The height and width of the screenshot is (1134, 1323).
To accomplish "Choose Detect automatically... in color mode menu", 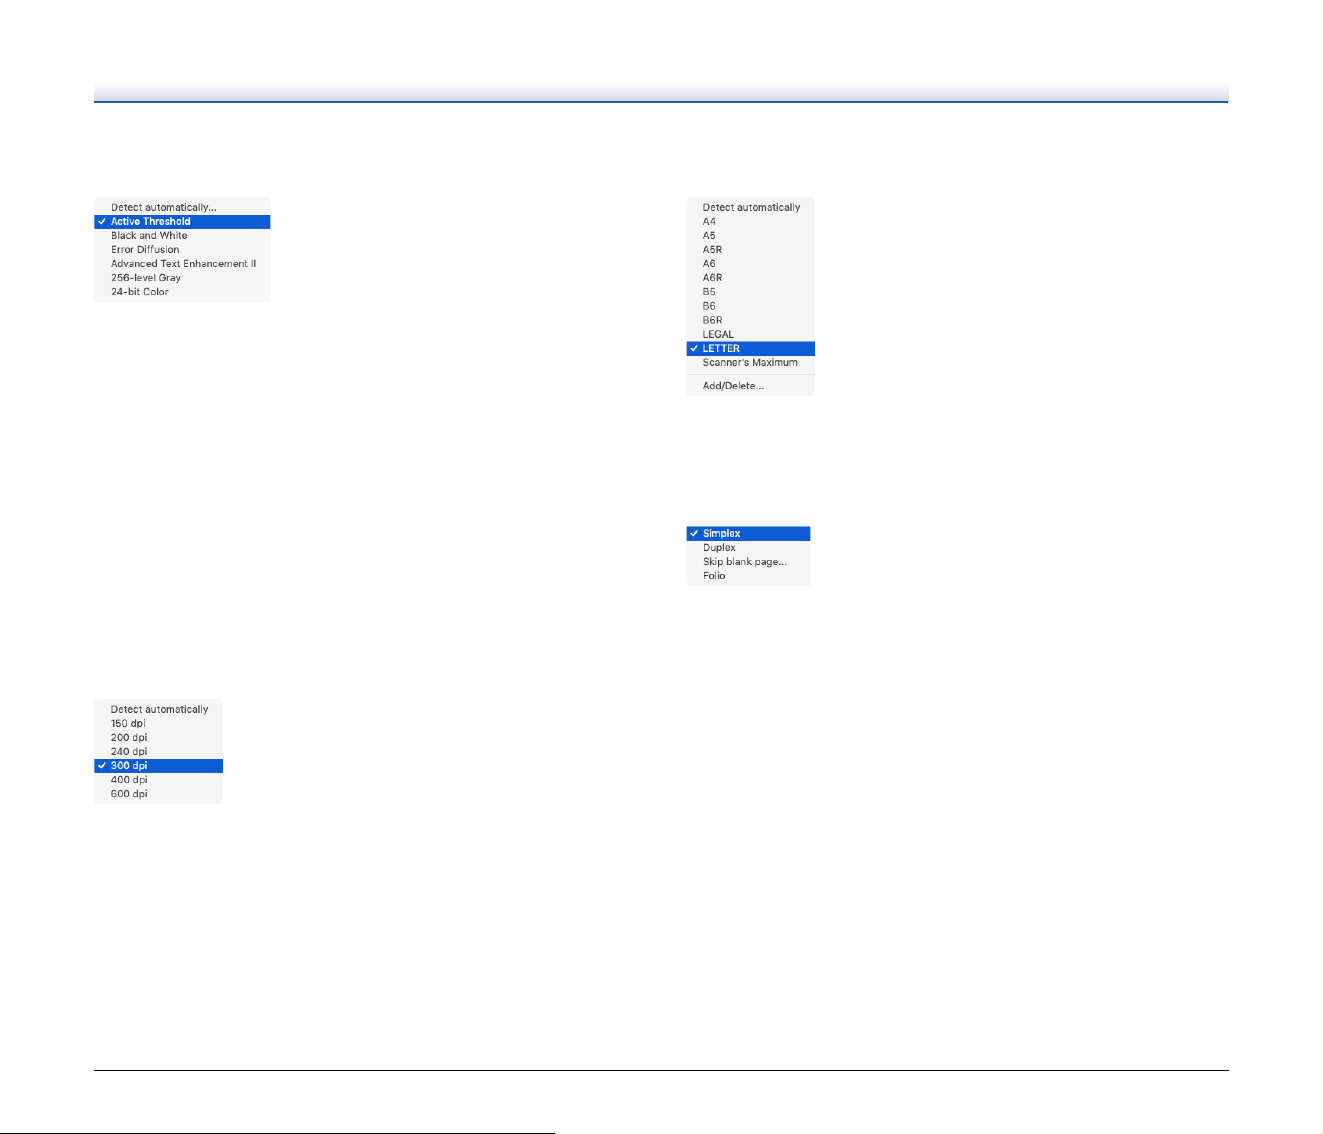I will pyautogui.click(x=182, y=208).
